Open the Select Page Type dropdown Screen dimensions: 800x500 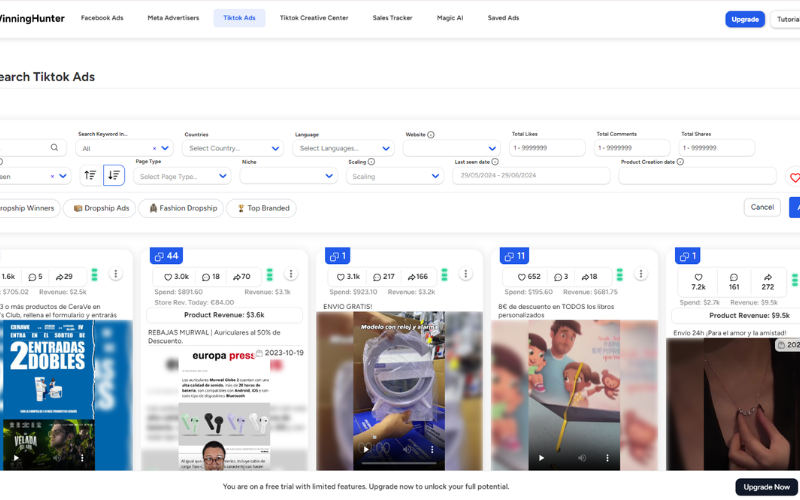click(x=182, y=176)
